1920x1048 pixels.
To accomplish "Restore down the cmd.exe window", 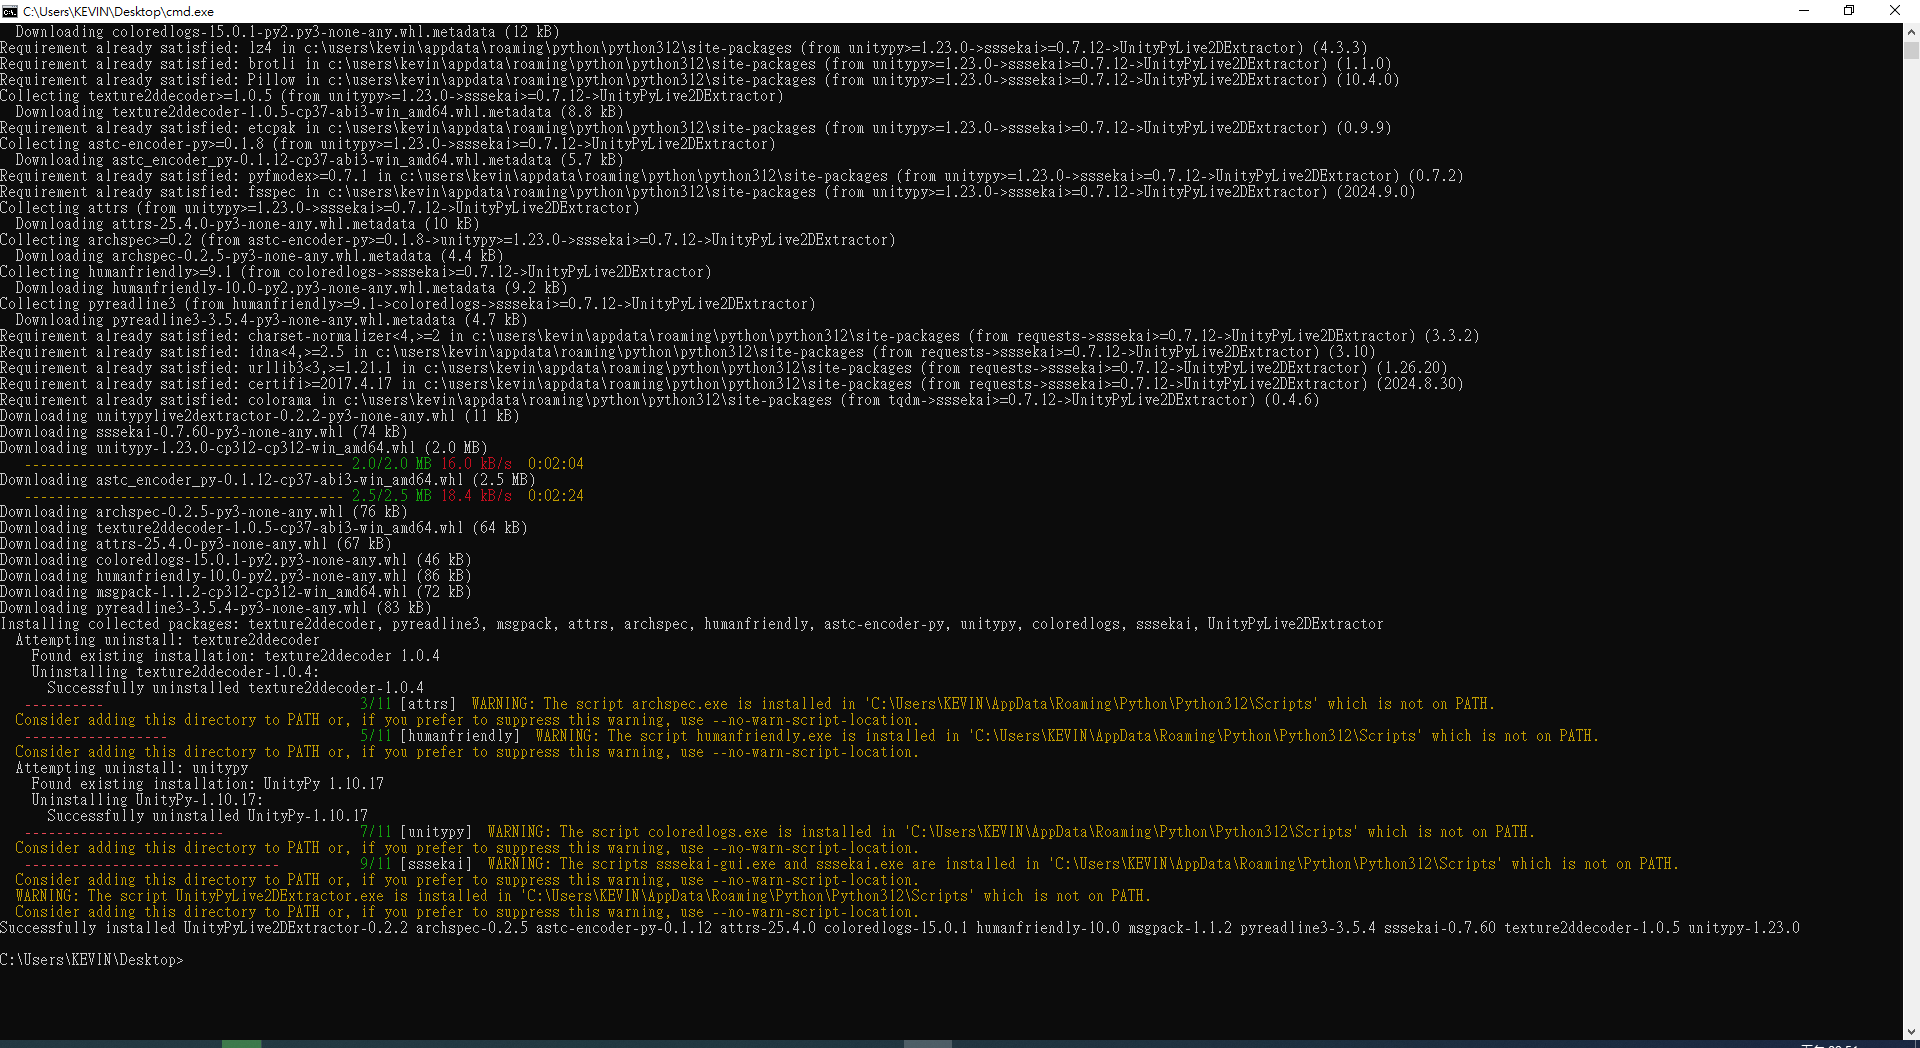I will click(x=1849, y=11).
